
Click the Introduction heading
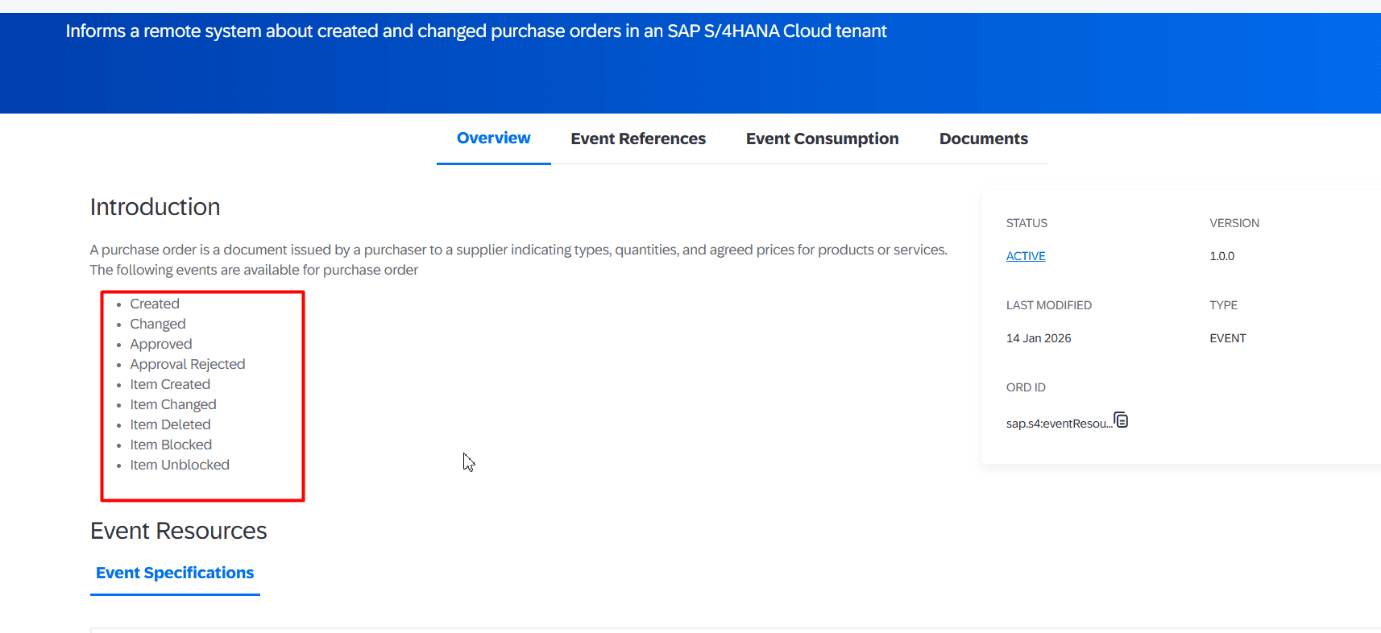pos(155,207)
